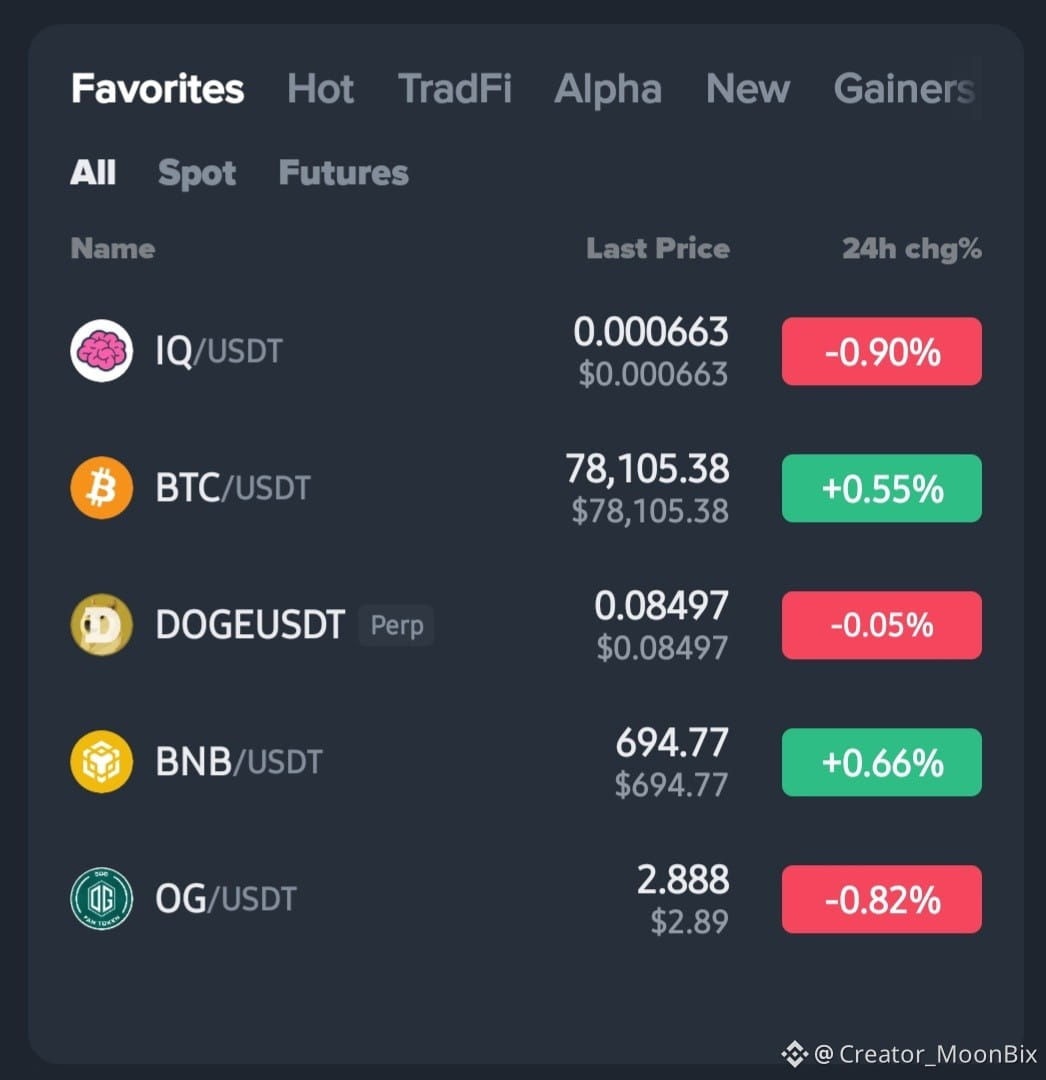Click the red -0.90% change badge for IQ
Screen dimensions: 1046x1080
(x=881, y=351)
